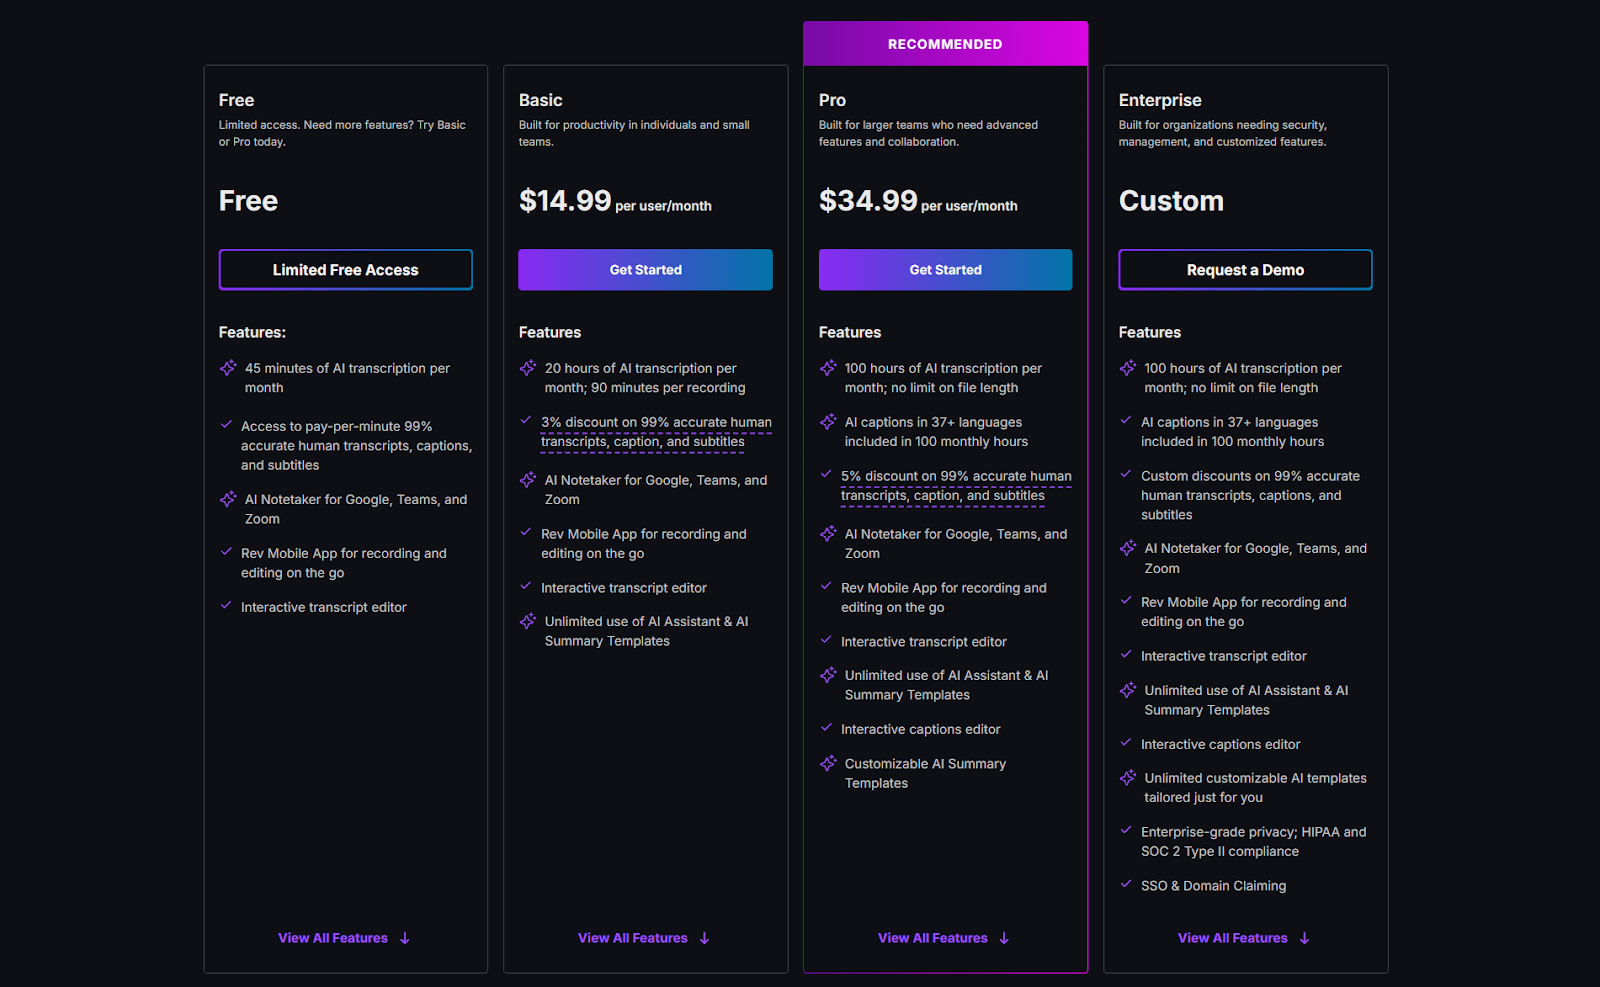Viewport: 1600px width, 987px height.
Task: Click the checkmark beside Interactive transcript editor in Basic
Action: coord(526,587)
